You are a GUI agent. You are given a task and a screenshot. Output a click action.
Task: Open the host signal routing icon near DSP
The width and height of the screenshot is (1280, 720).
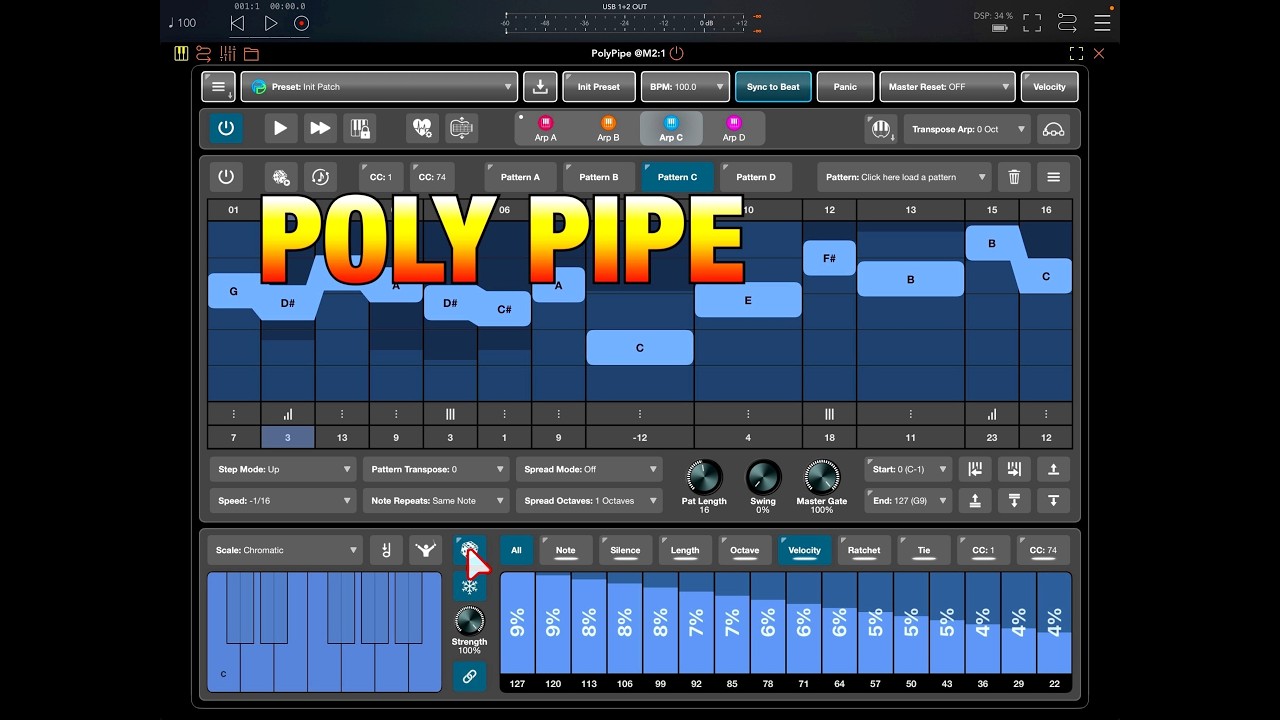tap(1066, 22)
